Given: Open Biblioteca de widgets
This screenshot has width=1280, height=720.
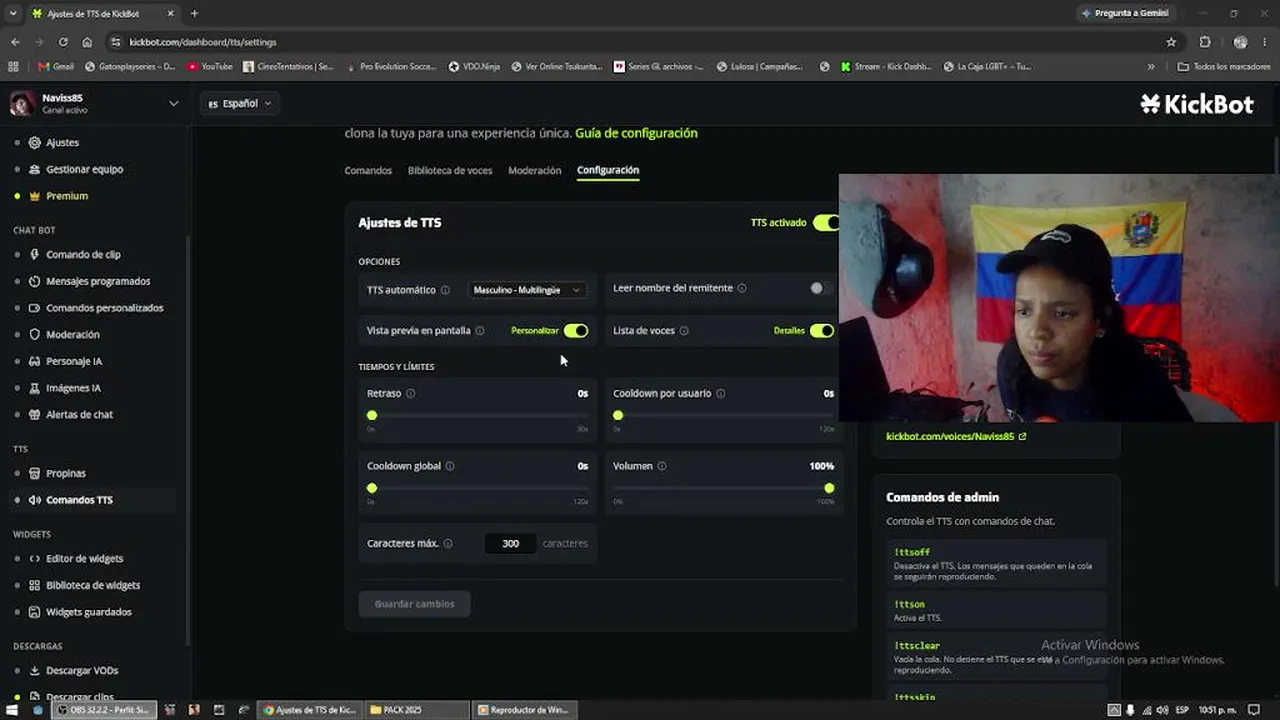Looking at the screenshot, I should click(92, 586).
